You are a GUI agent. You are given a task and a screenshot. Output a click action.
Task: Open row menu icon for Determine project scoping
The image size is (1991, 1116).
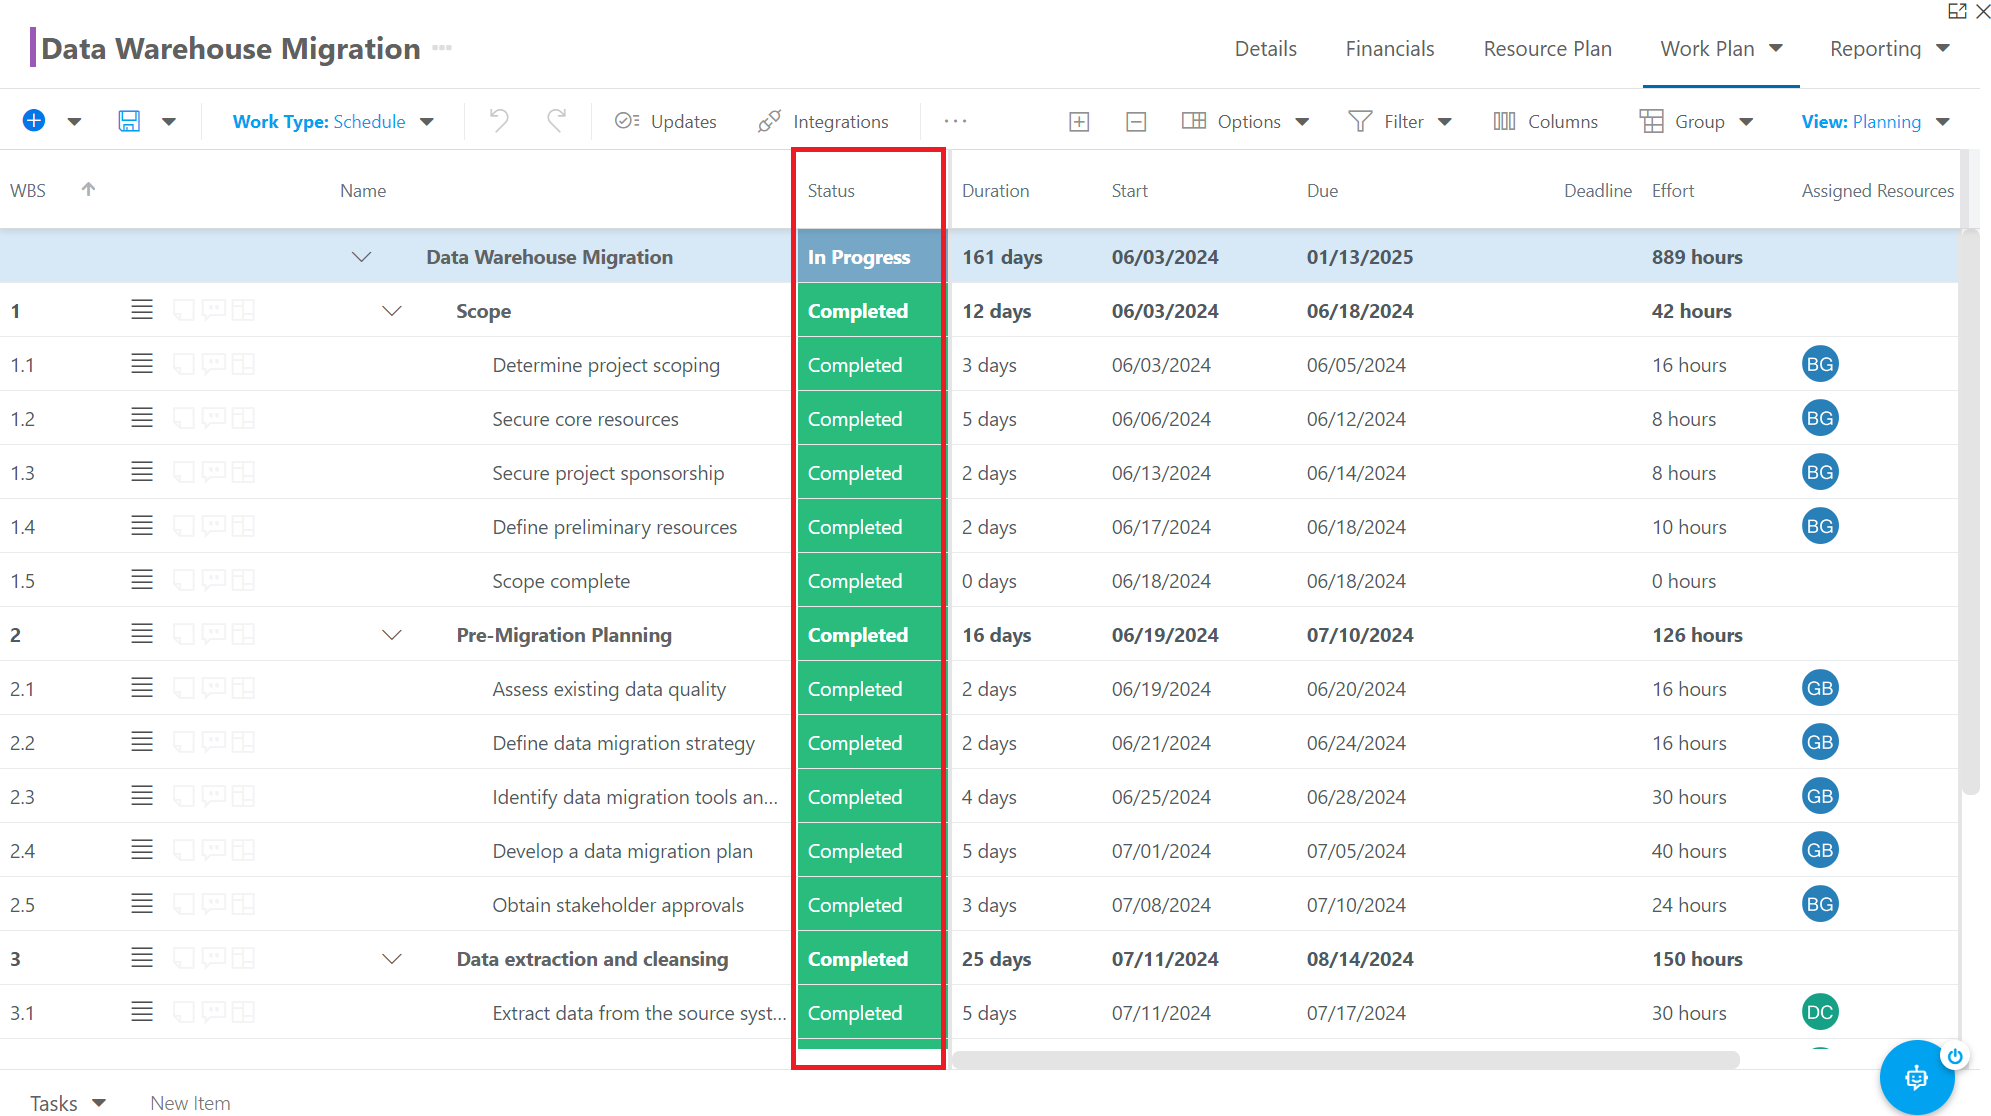tap(142, 364)
